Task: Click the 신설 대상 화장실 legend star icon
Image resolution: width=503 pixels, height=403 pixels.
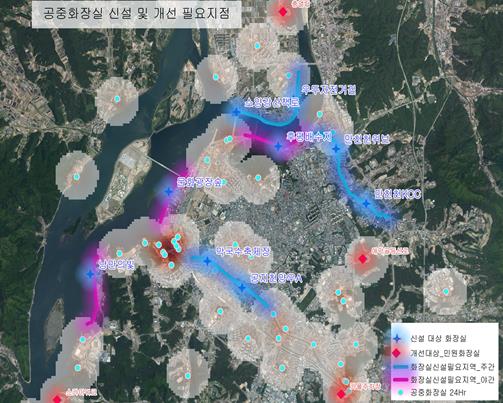Action: click(x=397, y=339)
